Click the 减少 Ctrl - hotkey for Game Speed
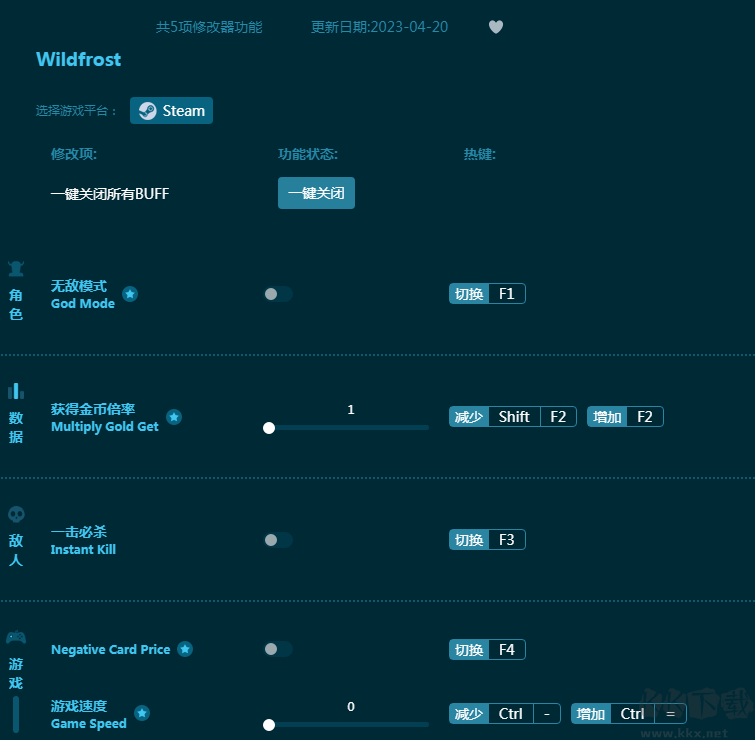Image resolution: width=755 pixels, height=740 pixels. 505,714
